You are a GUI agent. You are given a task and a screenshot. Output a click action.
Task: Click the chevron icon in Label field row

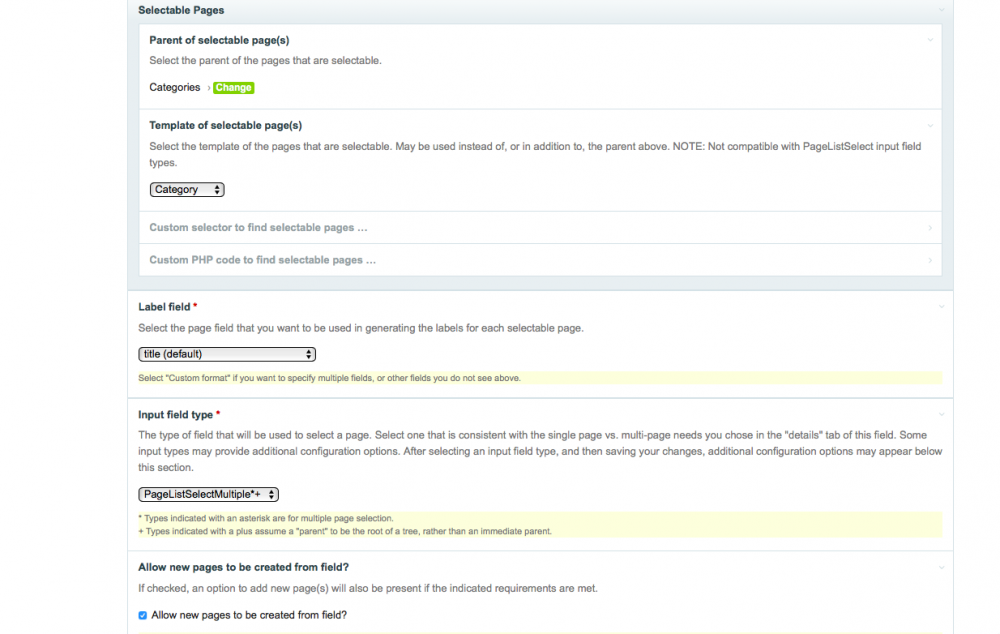pos(941,307)
